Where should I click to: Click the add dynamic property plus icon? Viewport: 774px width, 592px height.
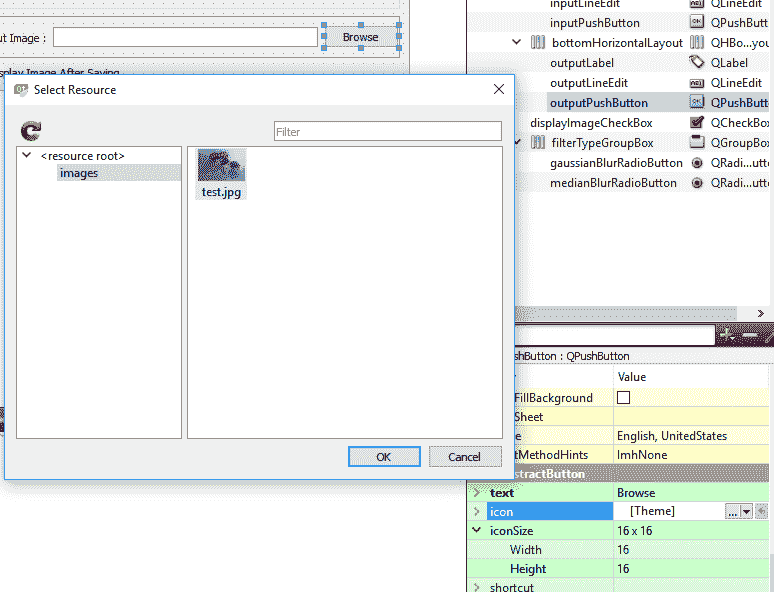click(727, 336)
